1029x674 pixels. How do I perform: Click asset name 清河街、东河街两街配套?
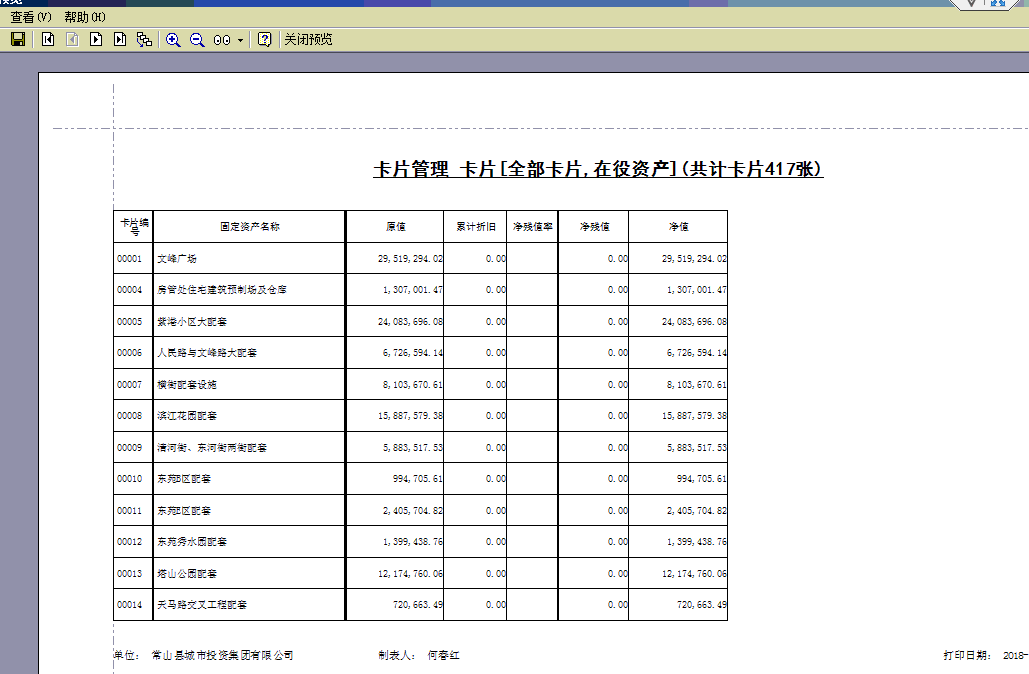click(212, 448)
